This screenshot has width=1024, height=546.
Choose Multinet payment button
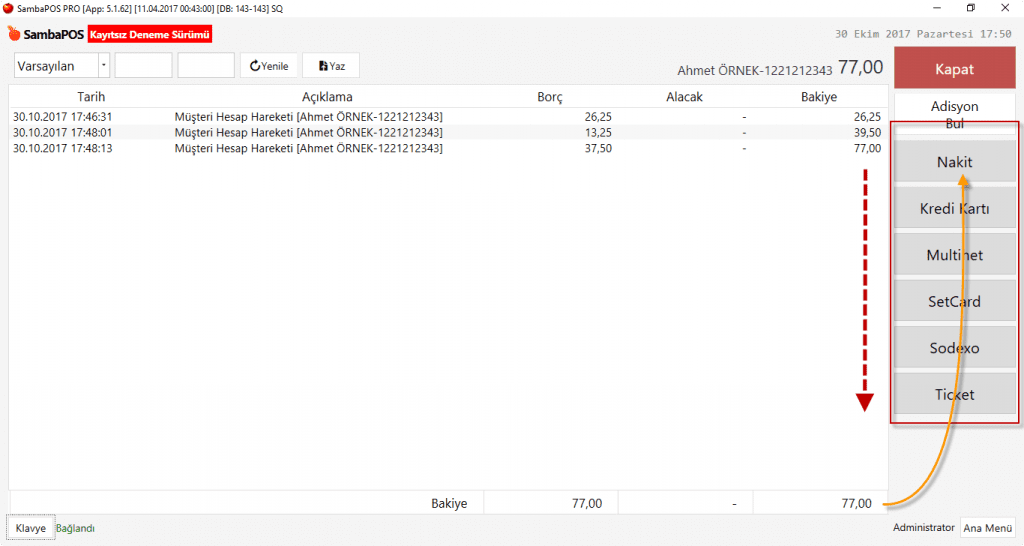954,255
